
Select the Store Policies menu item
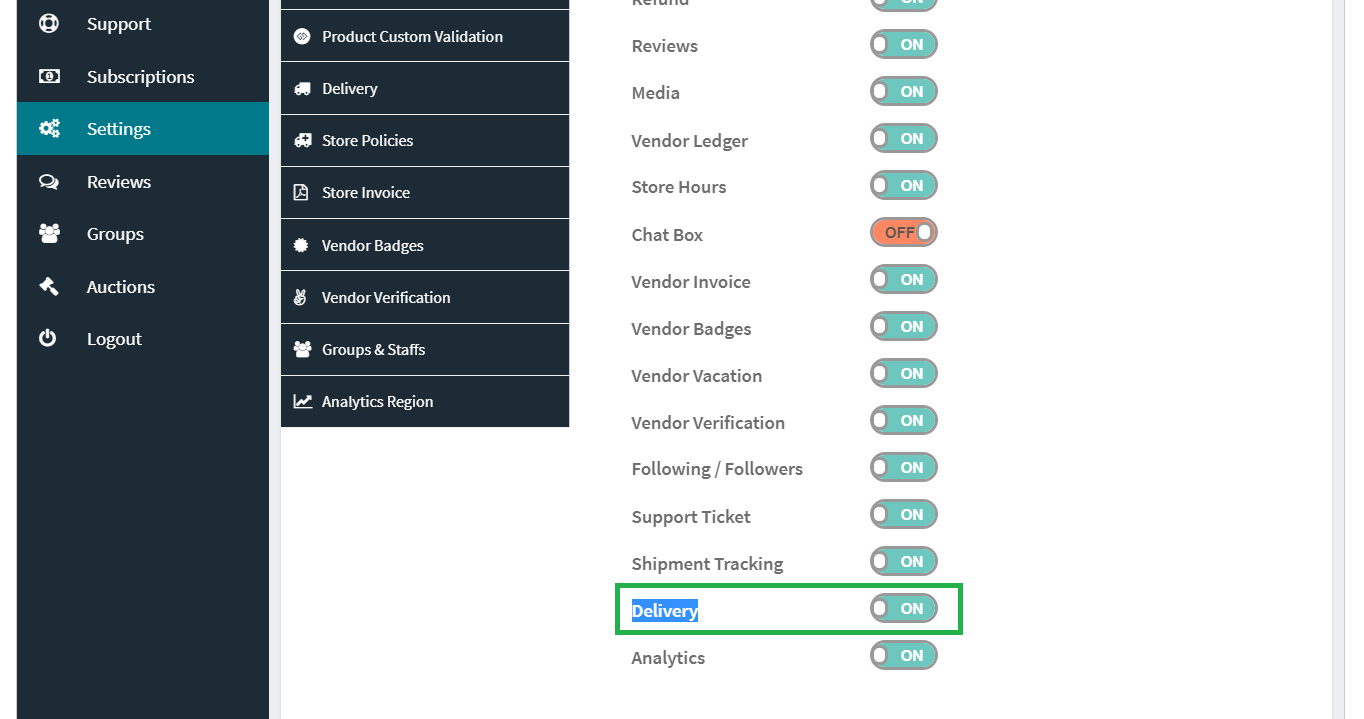(x=425, y=140)
